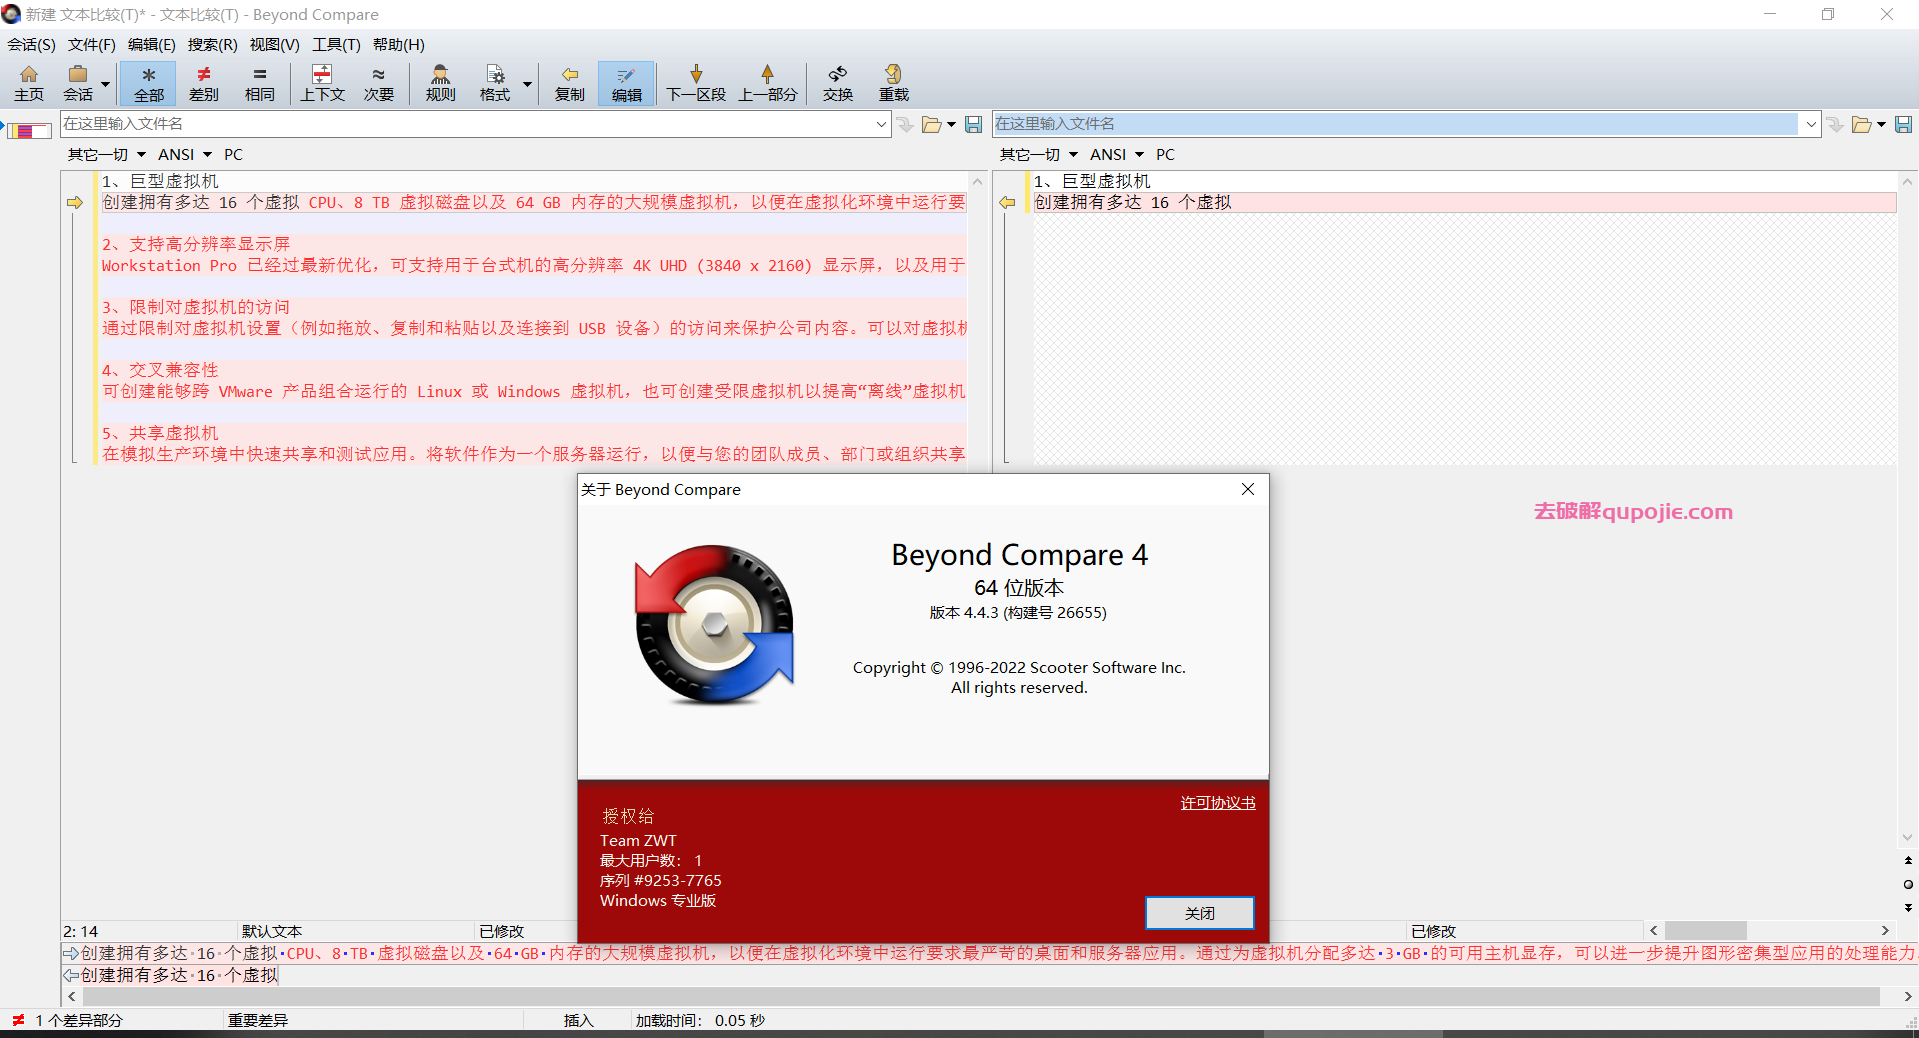Click the right pane parent-folder arrow icon
This screenshot has height=1038, width=1919.
1835,124
